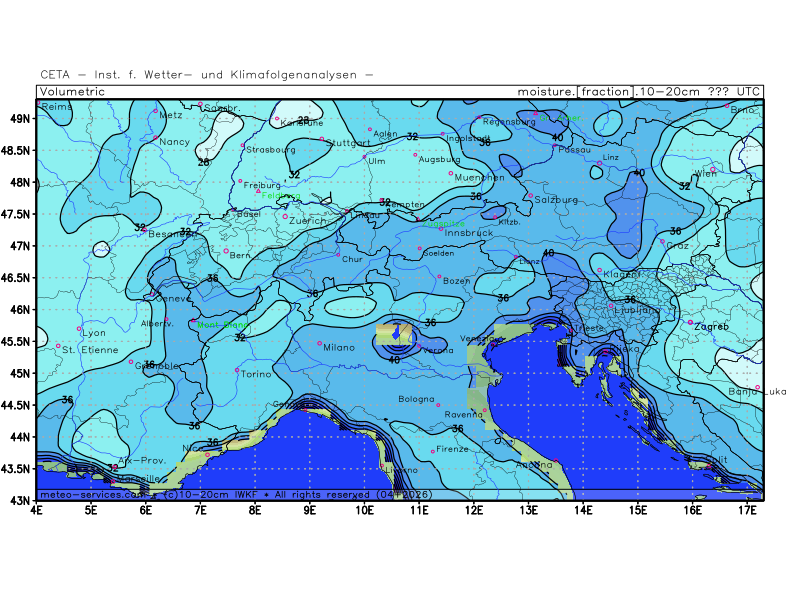The width and height of the screenshot is (800, 600).
Task: Click the Bologna city label
Action: pyautogui.click(x=417, y=399)
